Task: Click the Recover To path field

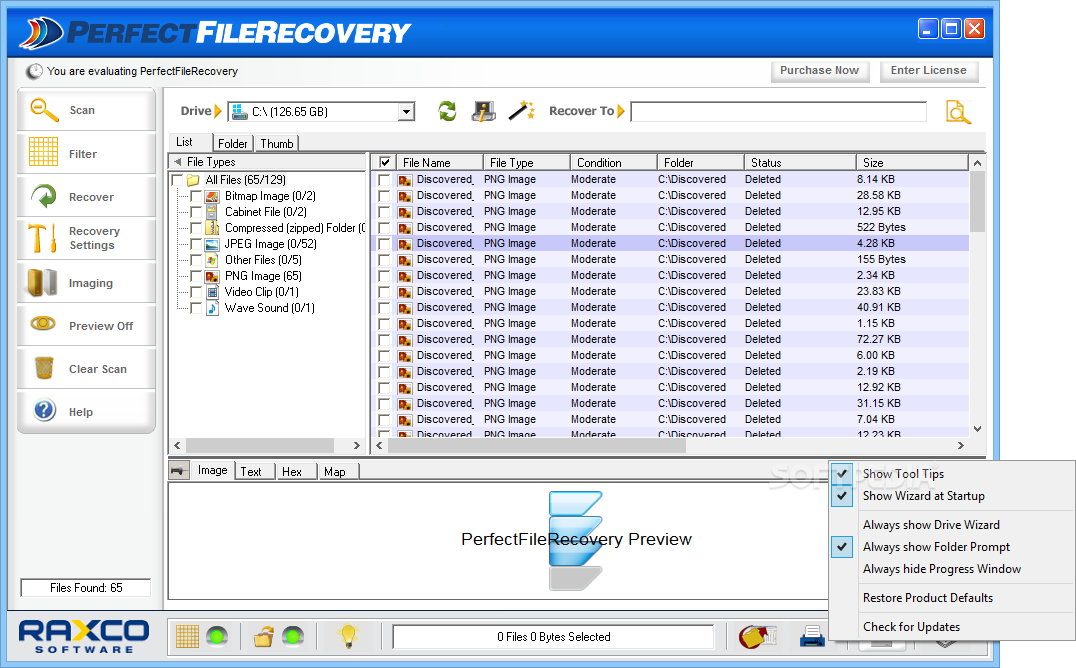Action: point(778,111)
